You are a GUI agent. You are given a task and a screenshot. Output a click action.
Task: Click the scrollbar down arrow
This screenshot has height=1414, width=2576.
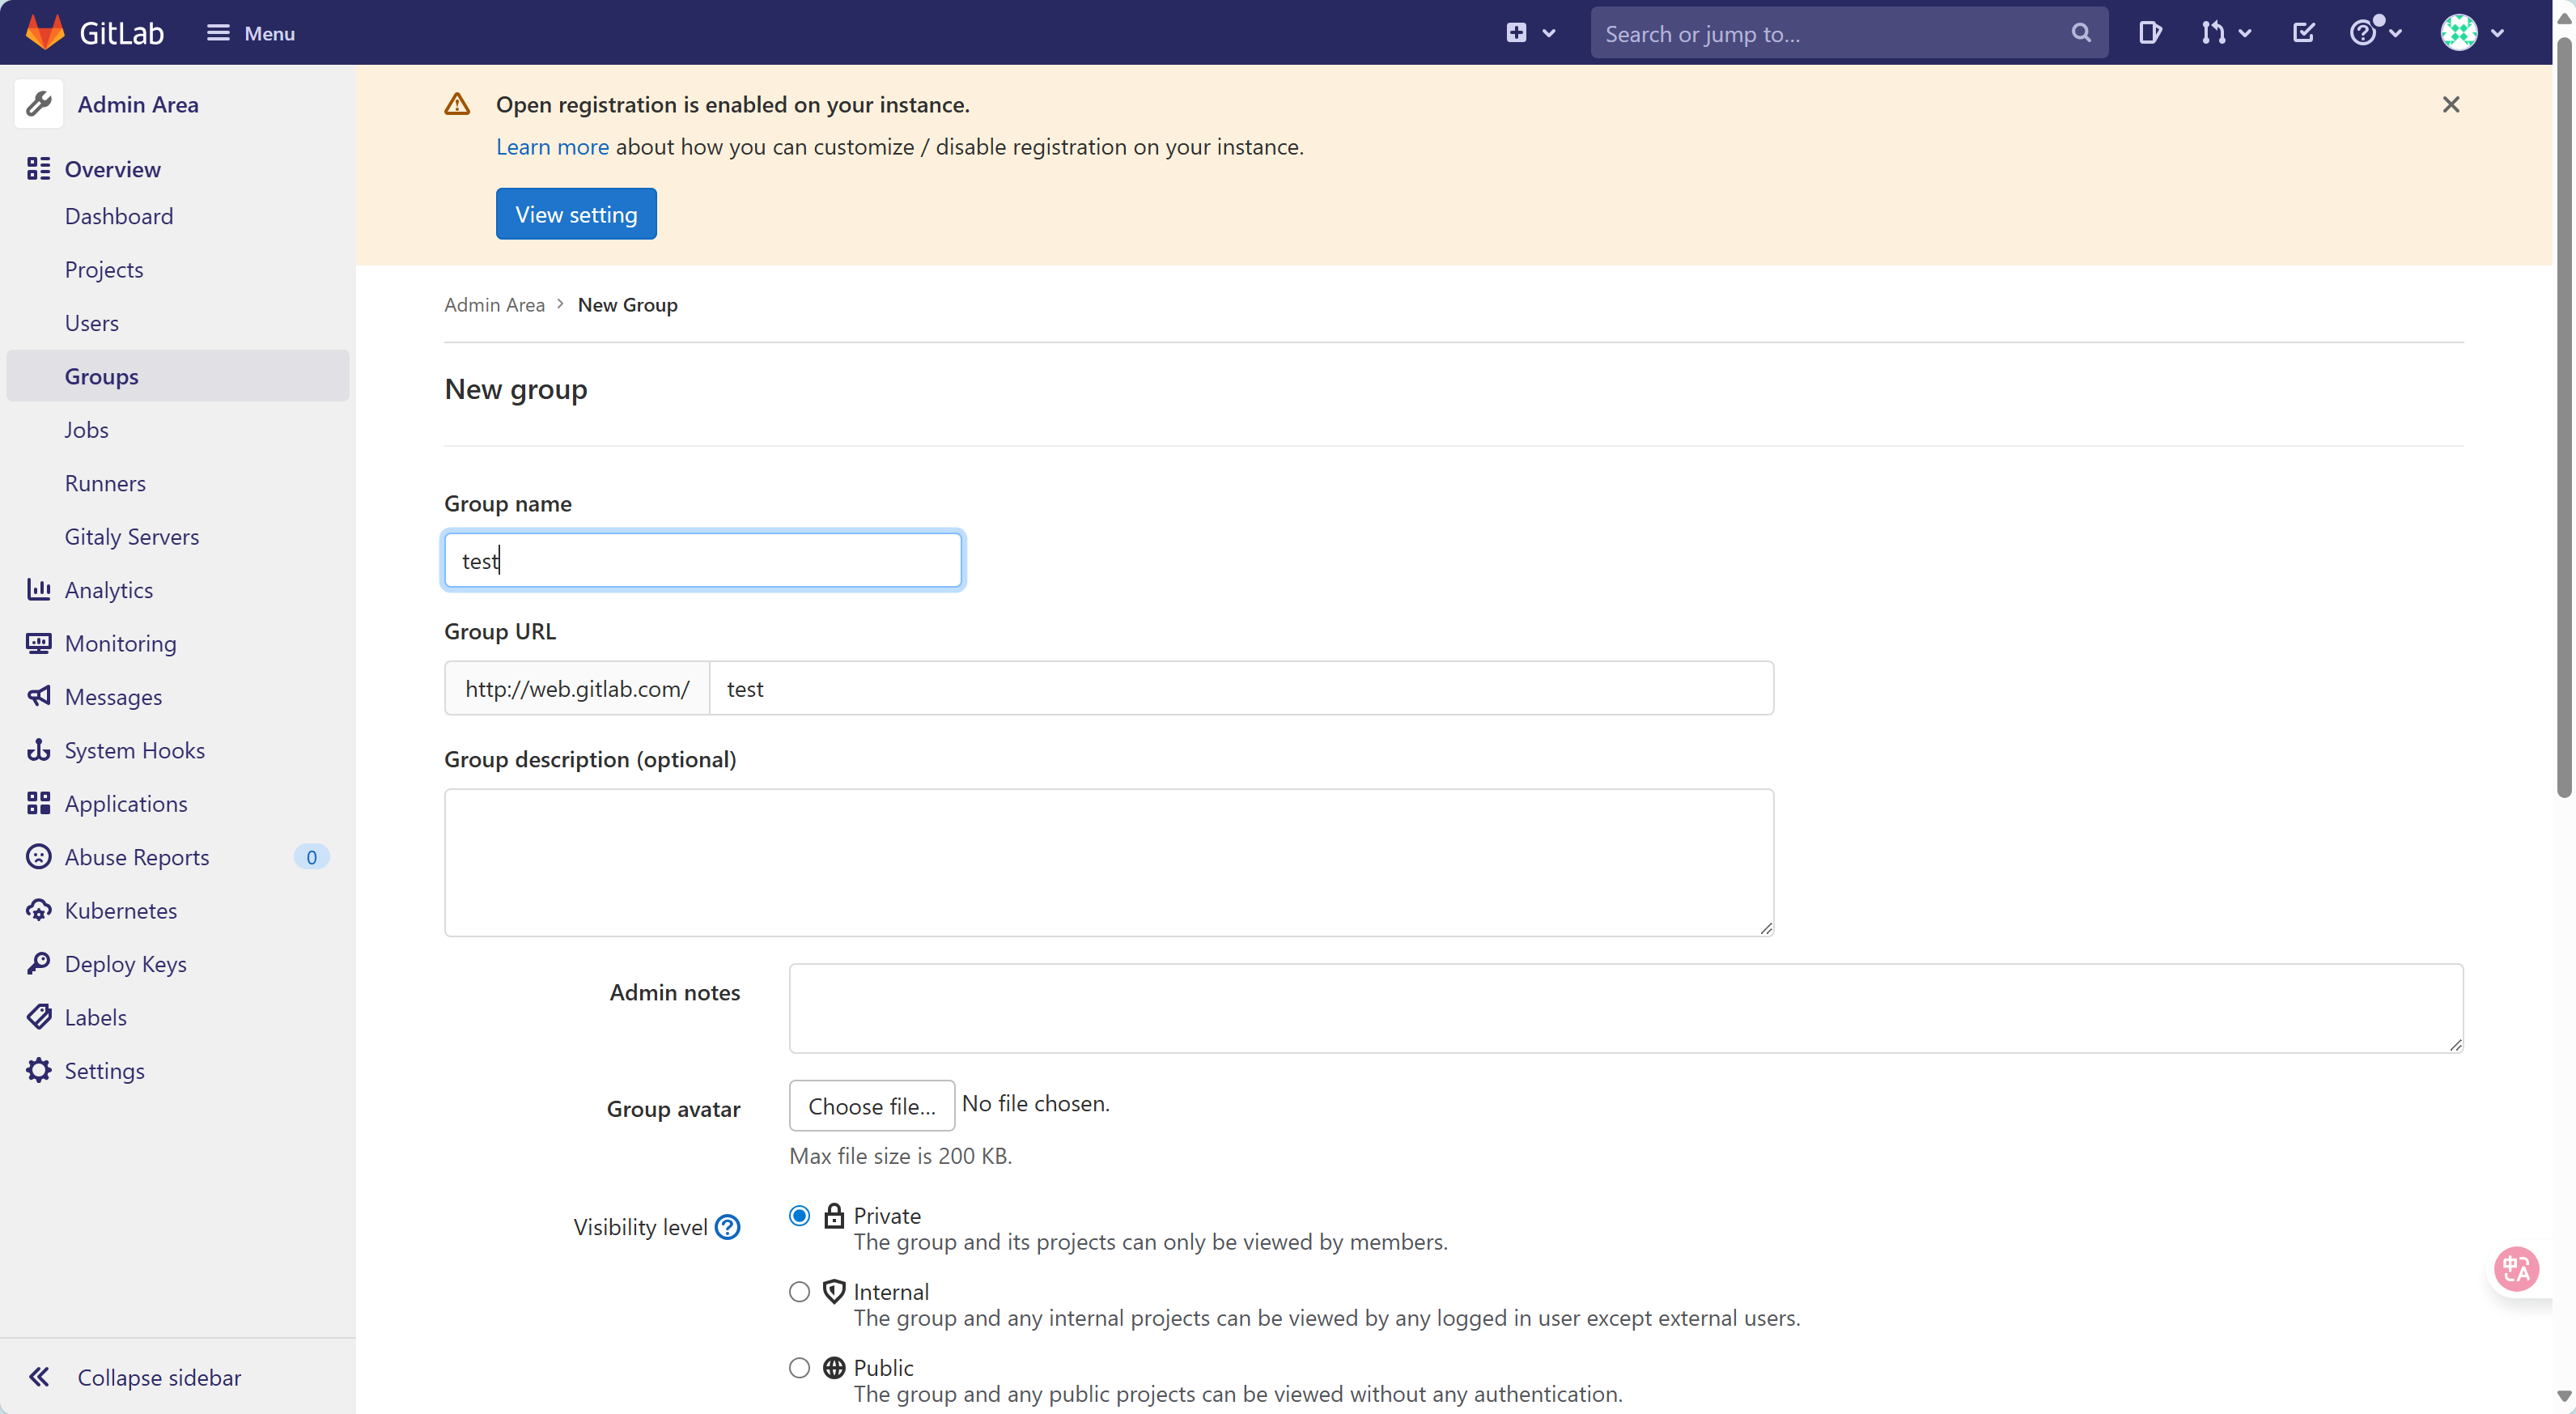point(2565,1395)
